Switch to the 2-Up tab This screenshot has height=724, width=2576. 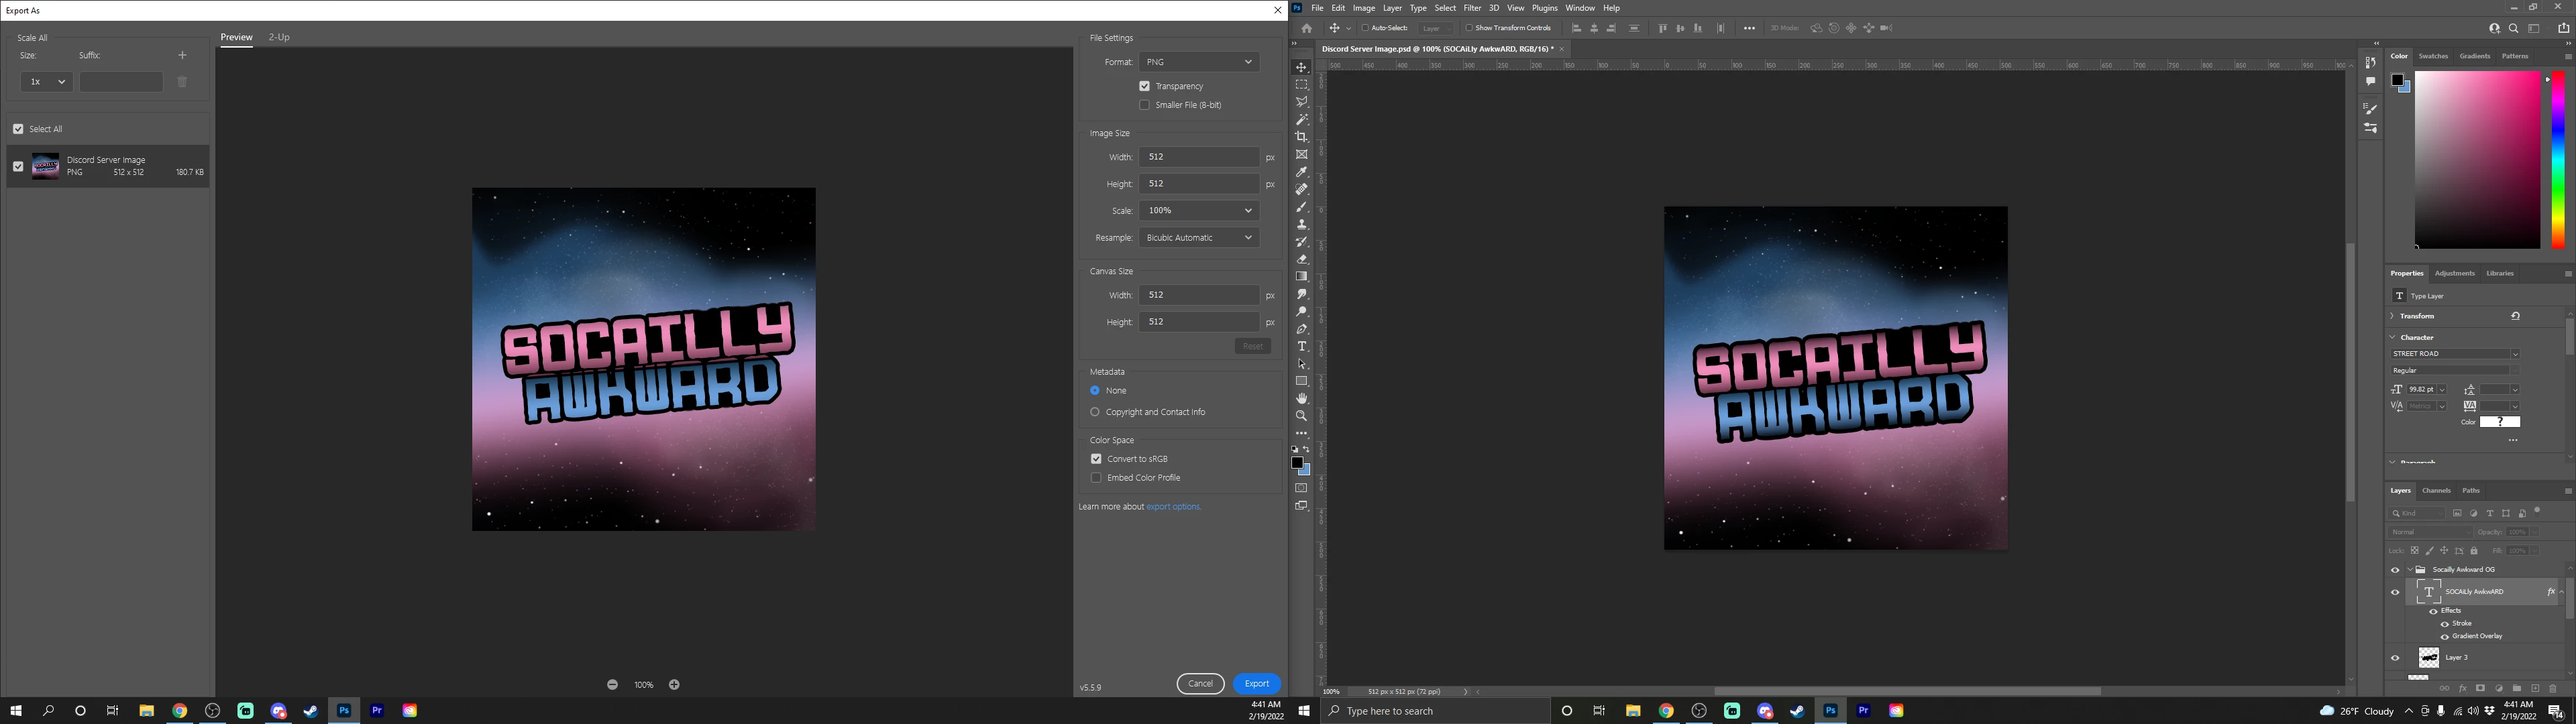pyautogui.click(x=278, y=37)
